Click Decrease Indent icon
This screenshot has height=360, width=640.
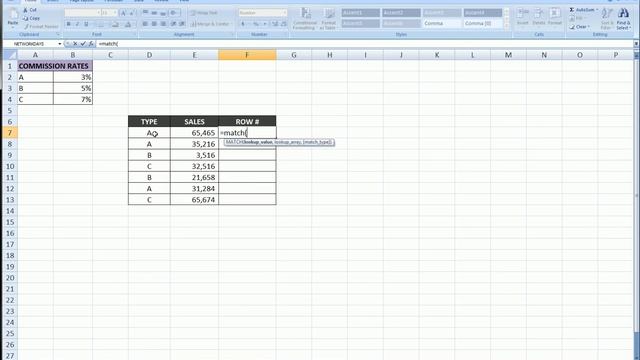173,24
